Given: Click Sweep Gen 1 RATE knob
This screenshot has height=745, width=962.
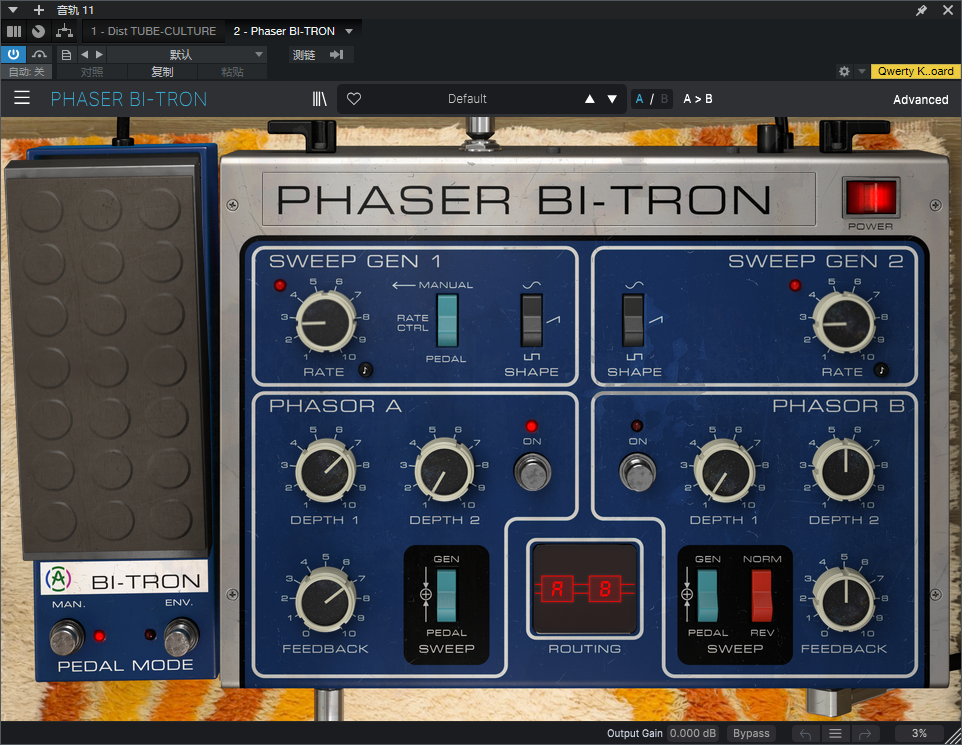Looking at the screenshot, I should point(326,322).
